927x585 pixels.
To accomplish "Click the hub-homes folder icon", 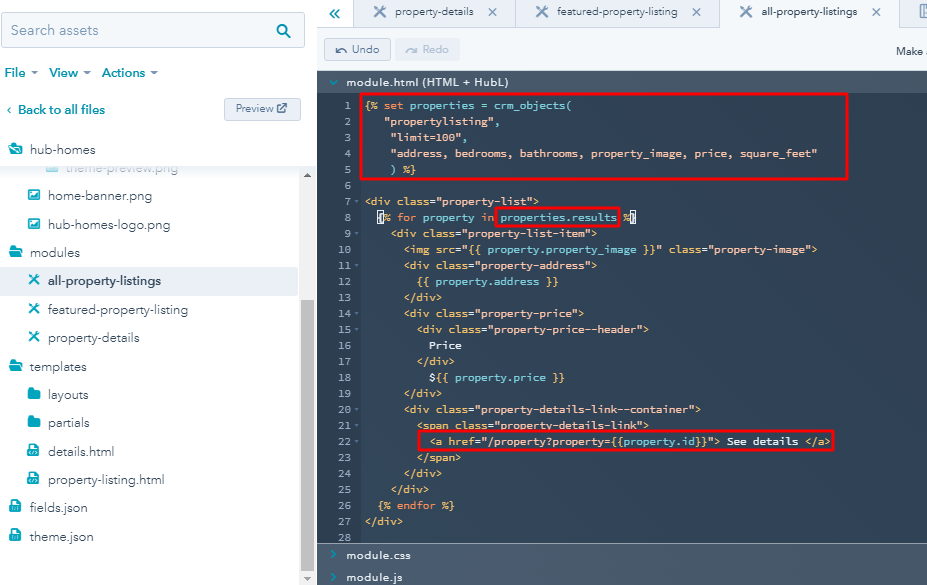I will coord(16,149).
